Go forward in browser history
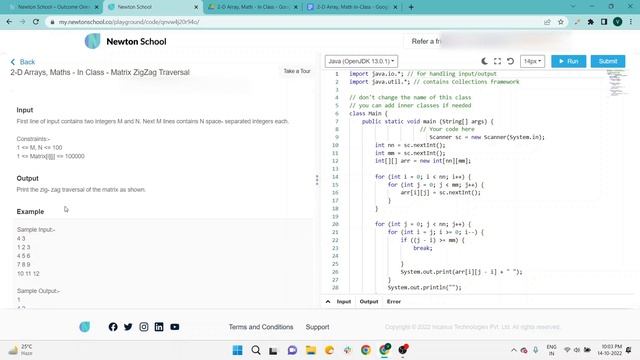The width and height of the screenshot is (640, 360). pos(22,22)
